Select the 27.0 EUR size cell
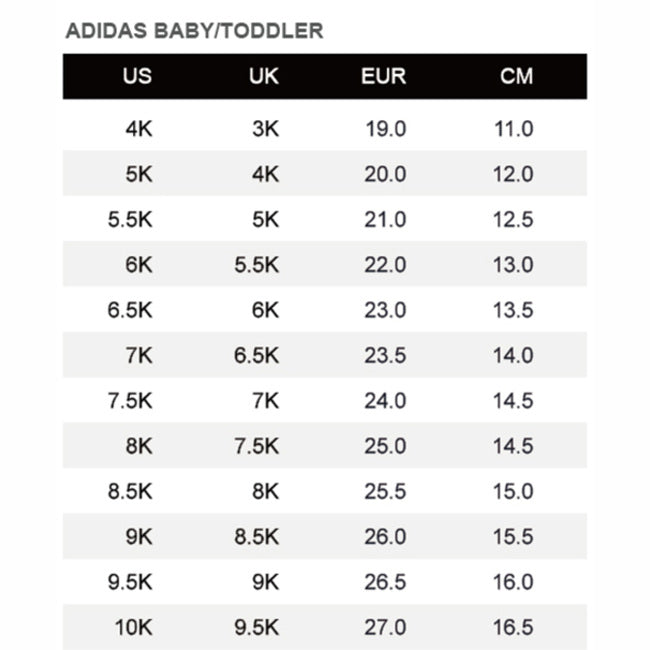The image size is (650, 650). (385, 628)
